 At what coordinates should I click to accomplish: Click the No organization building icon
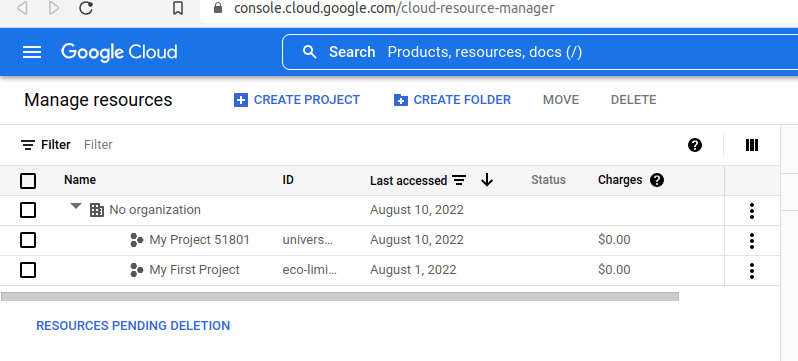(97, 210)
